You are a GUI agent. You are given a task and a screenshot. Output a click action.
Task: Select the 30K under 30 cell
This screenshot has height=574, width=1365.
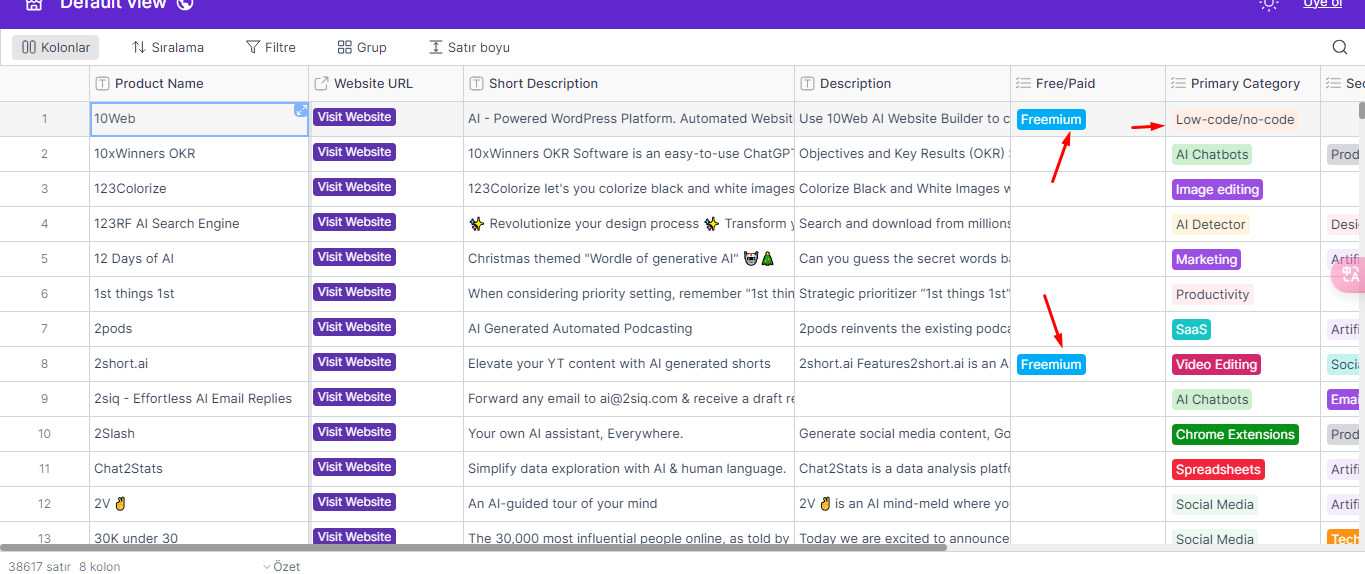point(199,535)
